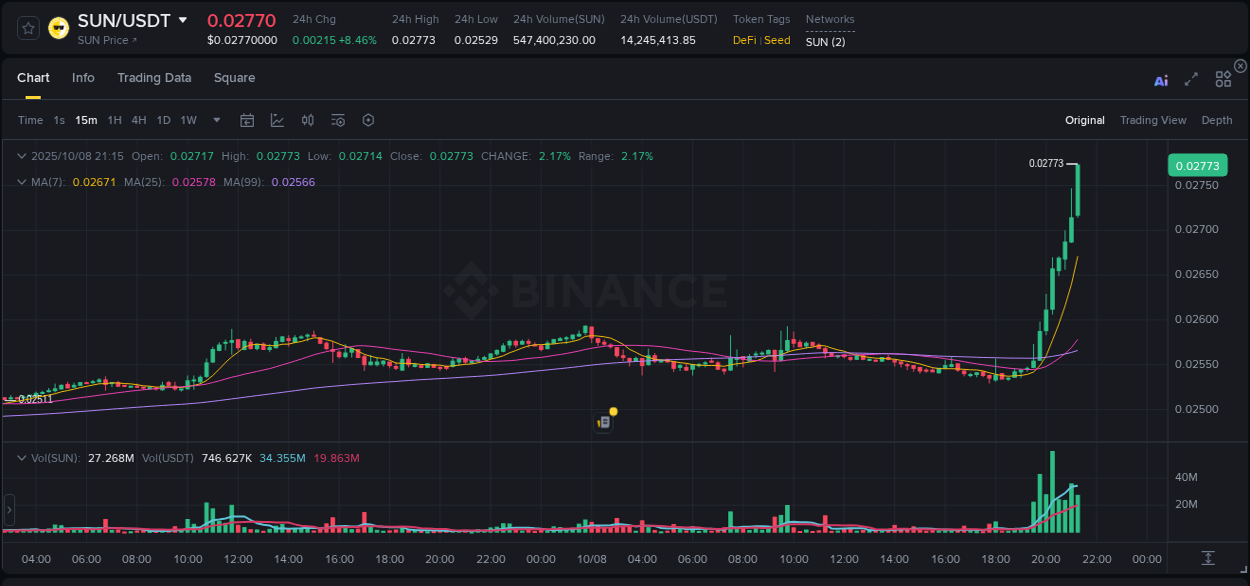This screenshot has height=586, width=1250.
Task: Open the date range calendar icon
Action: point(247,120)
